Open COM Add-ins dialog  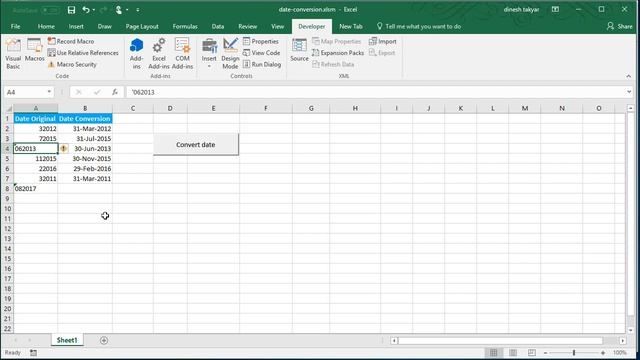point(182,53)
